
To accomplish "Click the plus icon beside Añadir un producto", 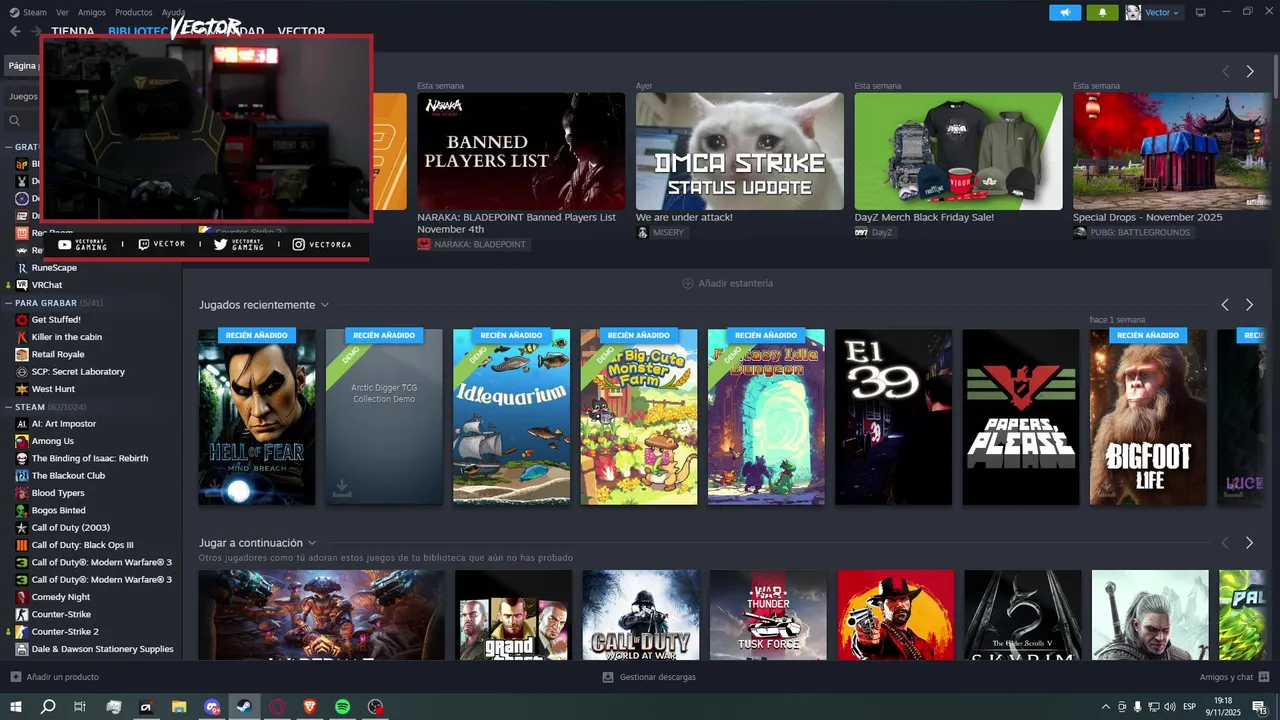I will [15, 677].
